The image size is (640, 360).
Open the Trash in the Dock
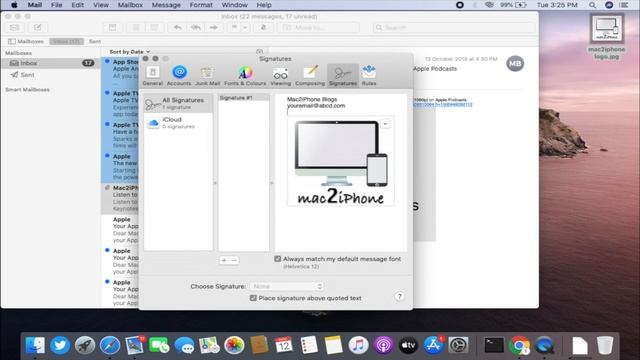(604, 345)
